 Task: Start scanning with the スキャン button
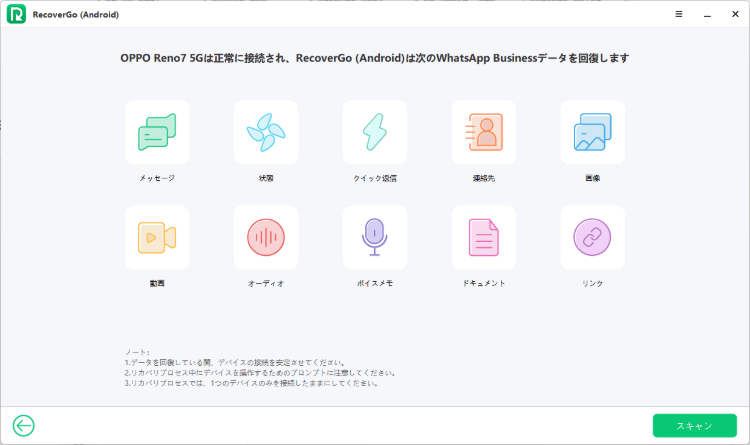695,425
